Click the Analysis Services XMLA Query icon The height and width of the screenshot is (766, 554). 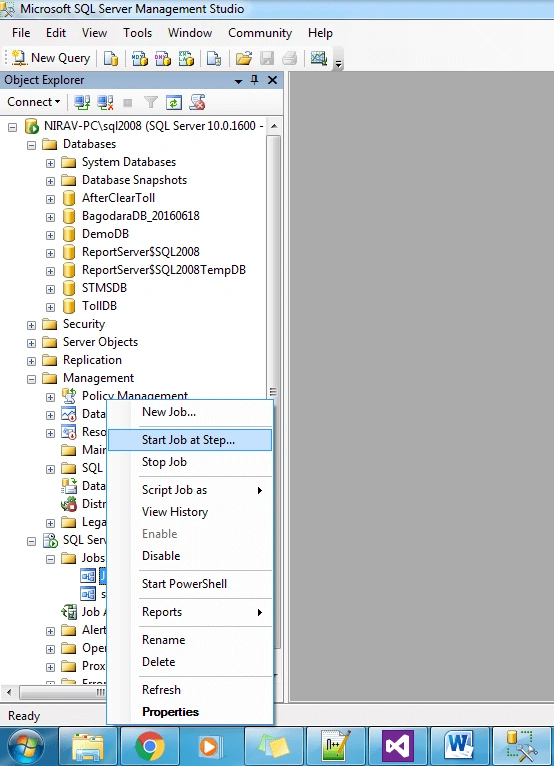click(x=186, y=59)
